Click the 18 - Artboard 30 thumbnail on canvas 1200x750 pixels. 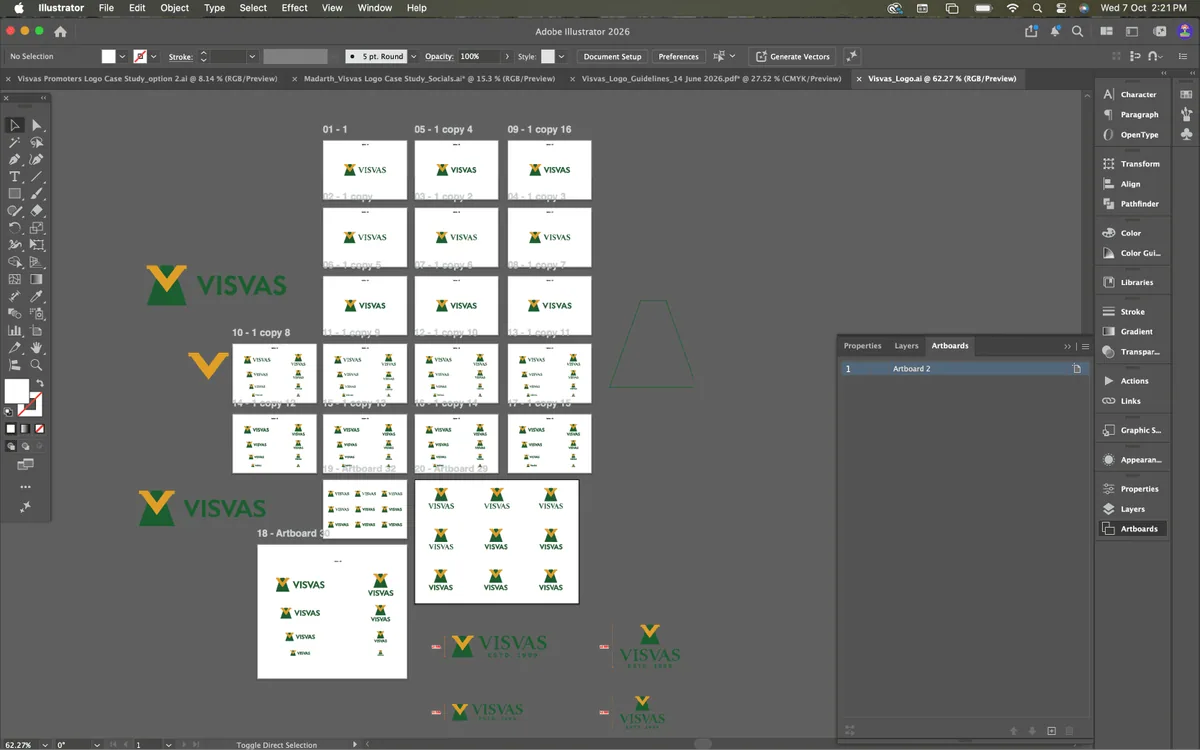coord(332,611)
